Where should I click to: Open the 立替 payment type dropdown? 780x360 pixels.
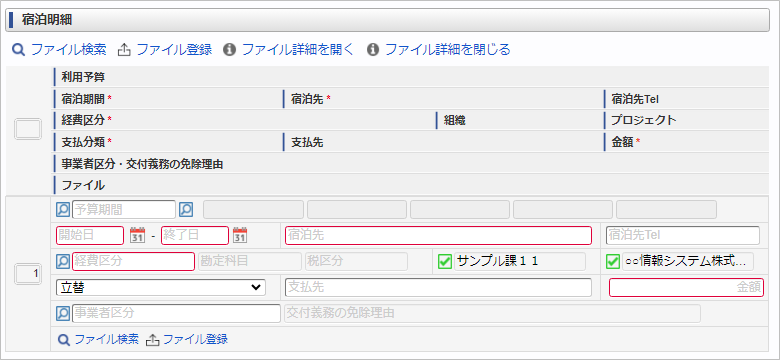(x=161, y=287)
